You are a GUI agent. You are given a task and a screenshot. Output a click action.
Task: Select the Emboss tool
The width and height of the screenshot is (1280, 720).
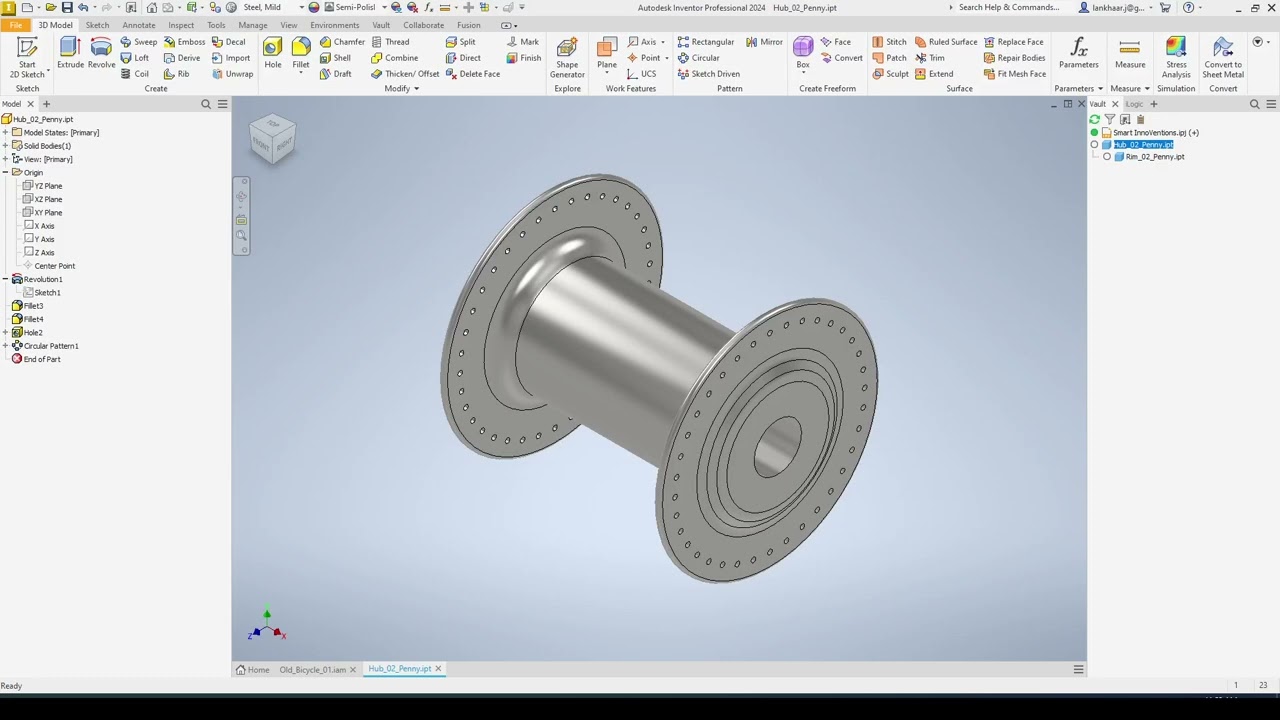pyautogui.click(x=184, y=42)
